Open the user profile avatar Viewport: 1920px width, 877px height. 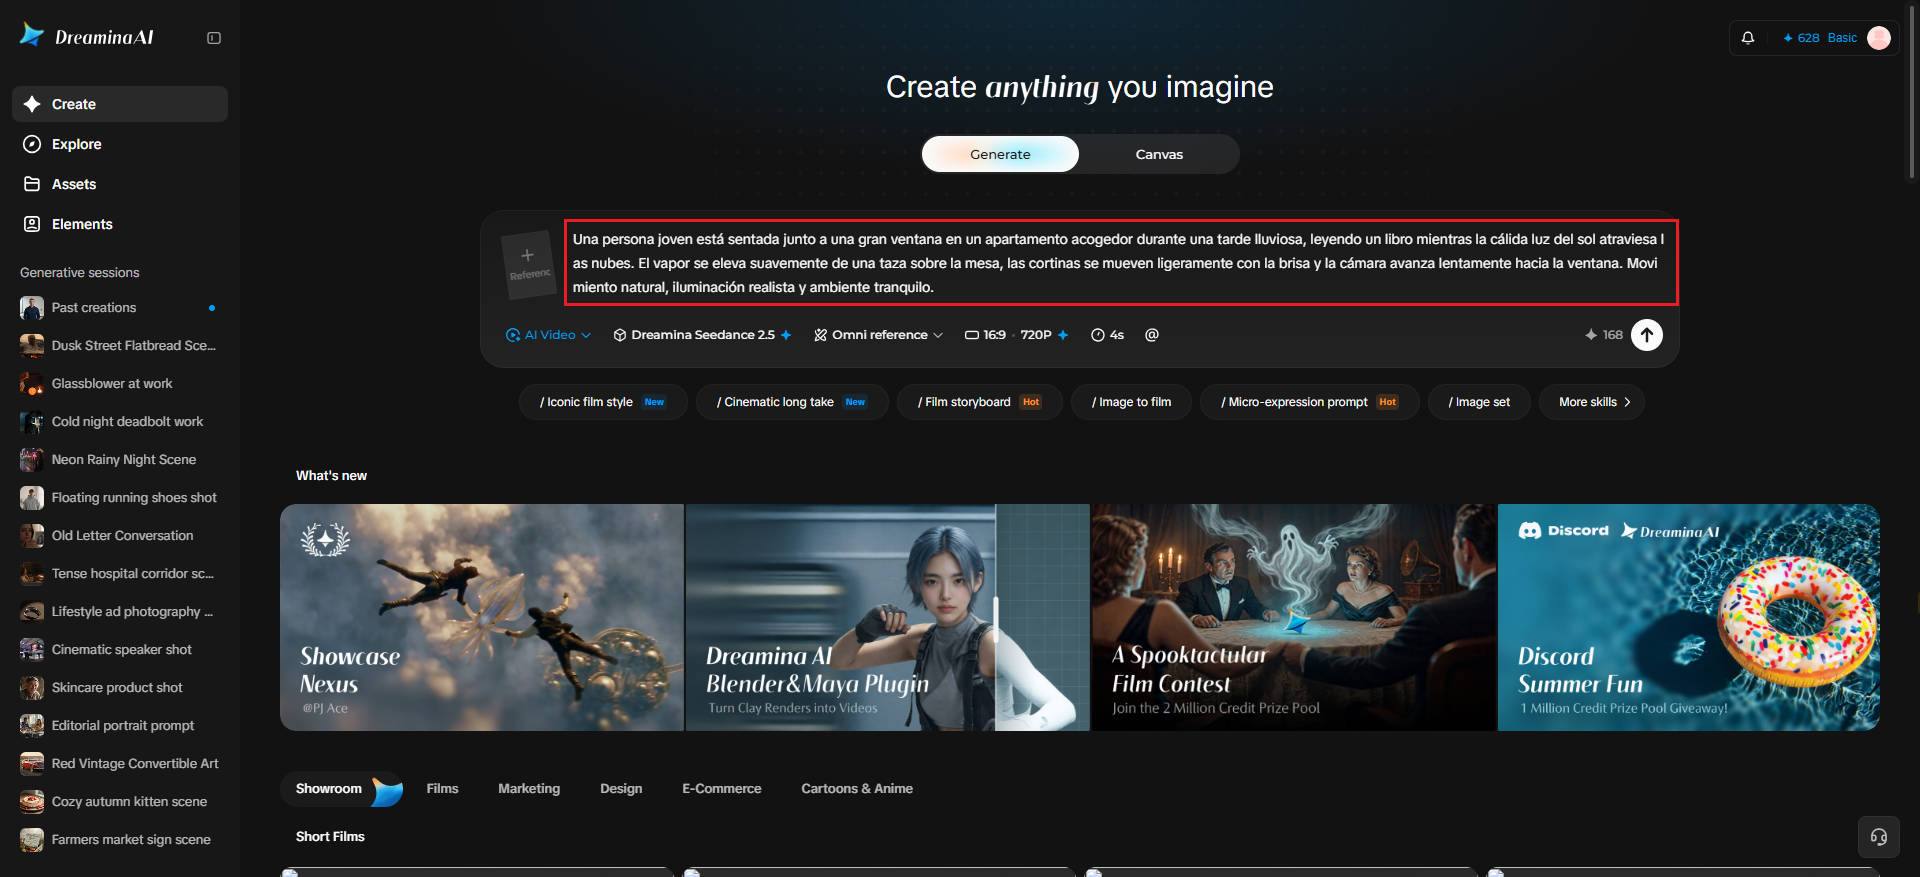pos(1879,38)
